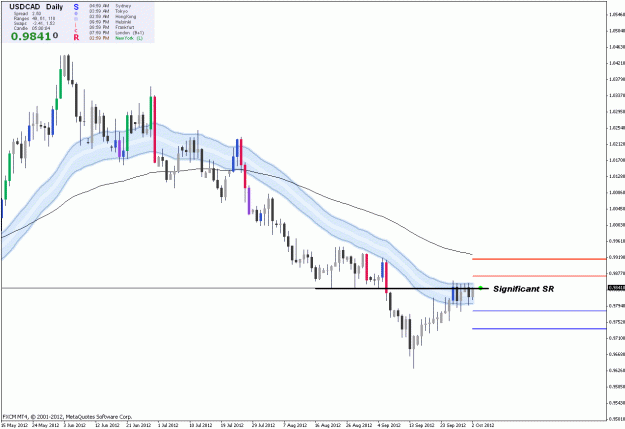The image size is (625, 429).
Task: Click the "7 Aug 2012" date label
Action: [295, 425]
